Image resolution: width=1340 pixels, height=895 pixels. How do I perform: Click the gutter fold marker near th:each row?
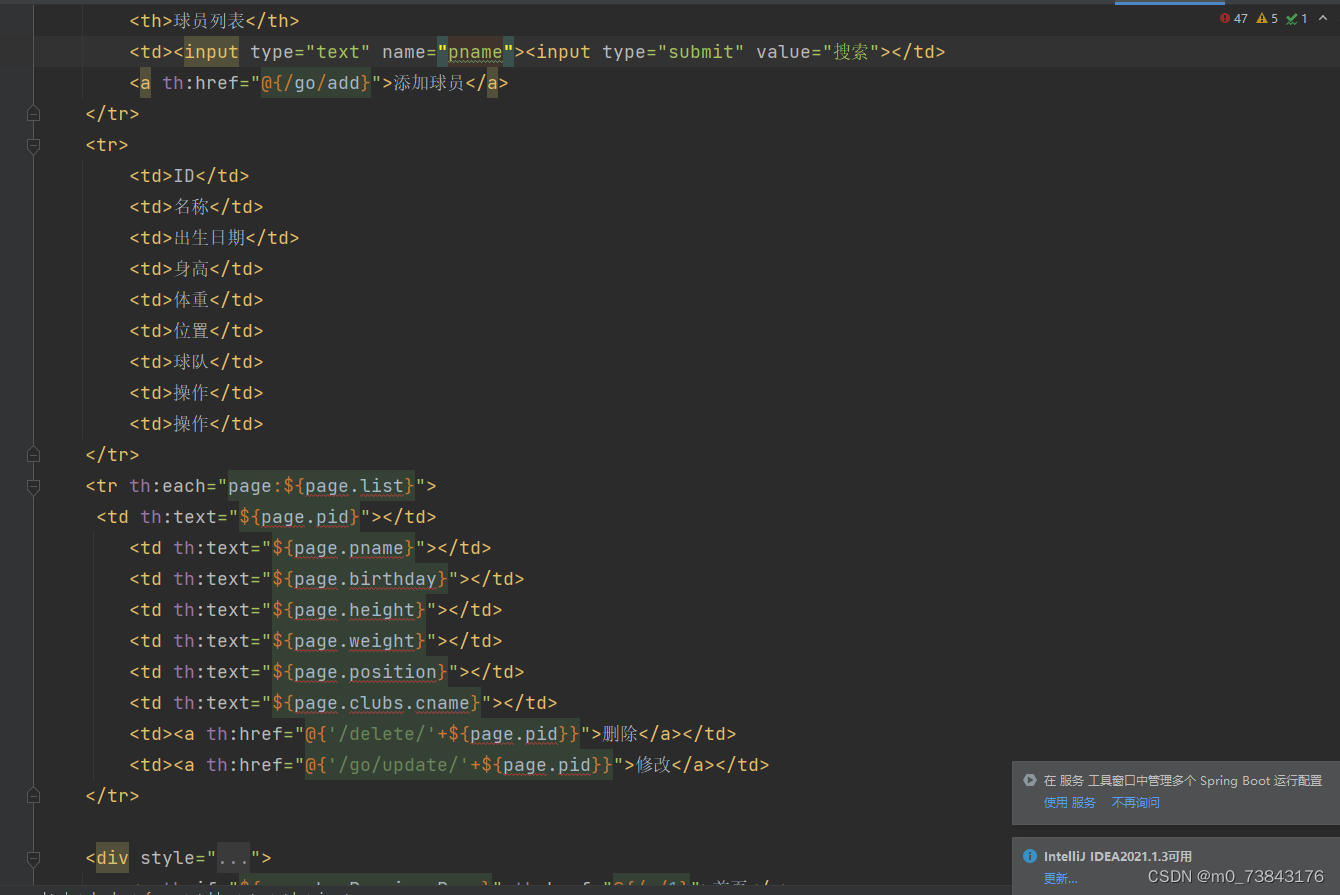click(33, 487)
